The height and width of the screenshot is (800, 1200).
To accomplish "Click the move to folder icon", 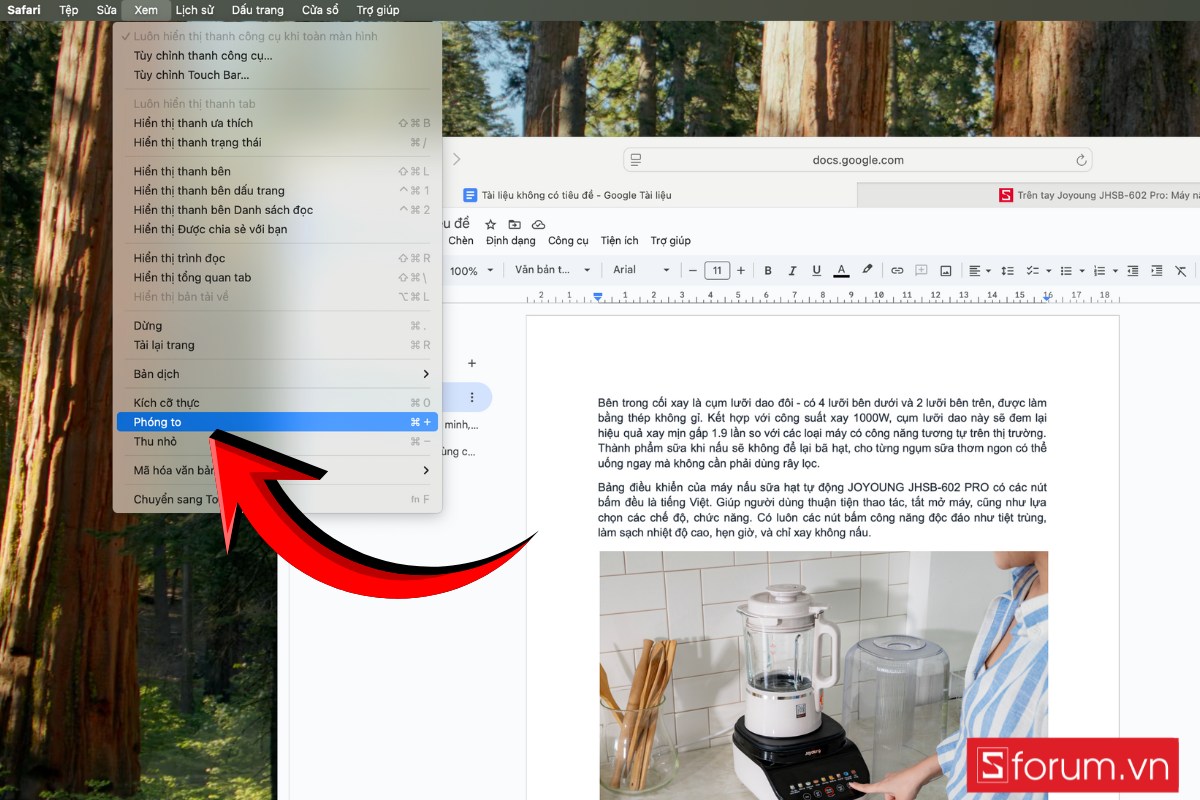I will click(x=514, y=224).
